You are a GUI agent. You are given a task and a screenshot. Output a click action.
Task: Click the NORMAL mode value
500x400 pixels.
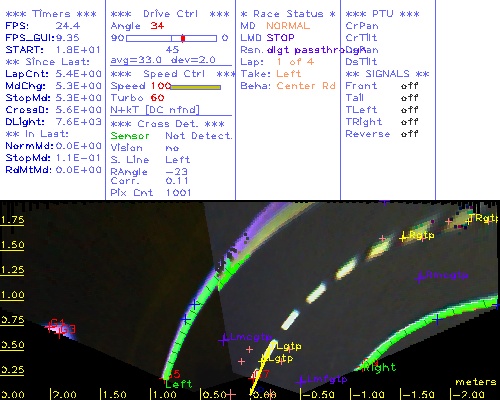click(x=288, y=26)
